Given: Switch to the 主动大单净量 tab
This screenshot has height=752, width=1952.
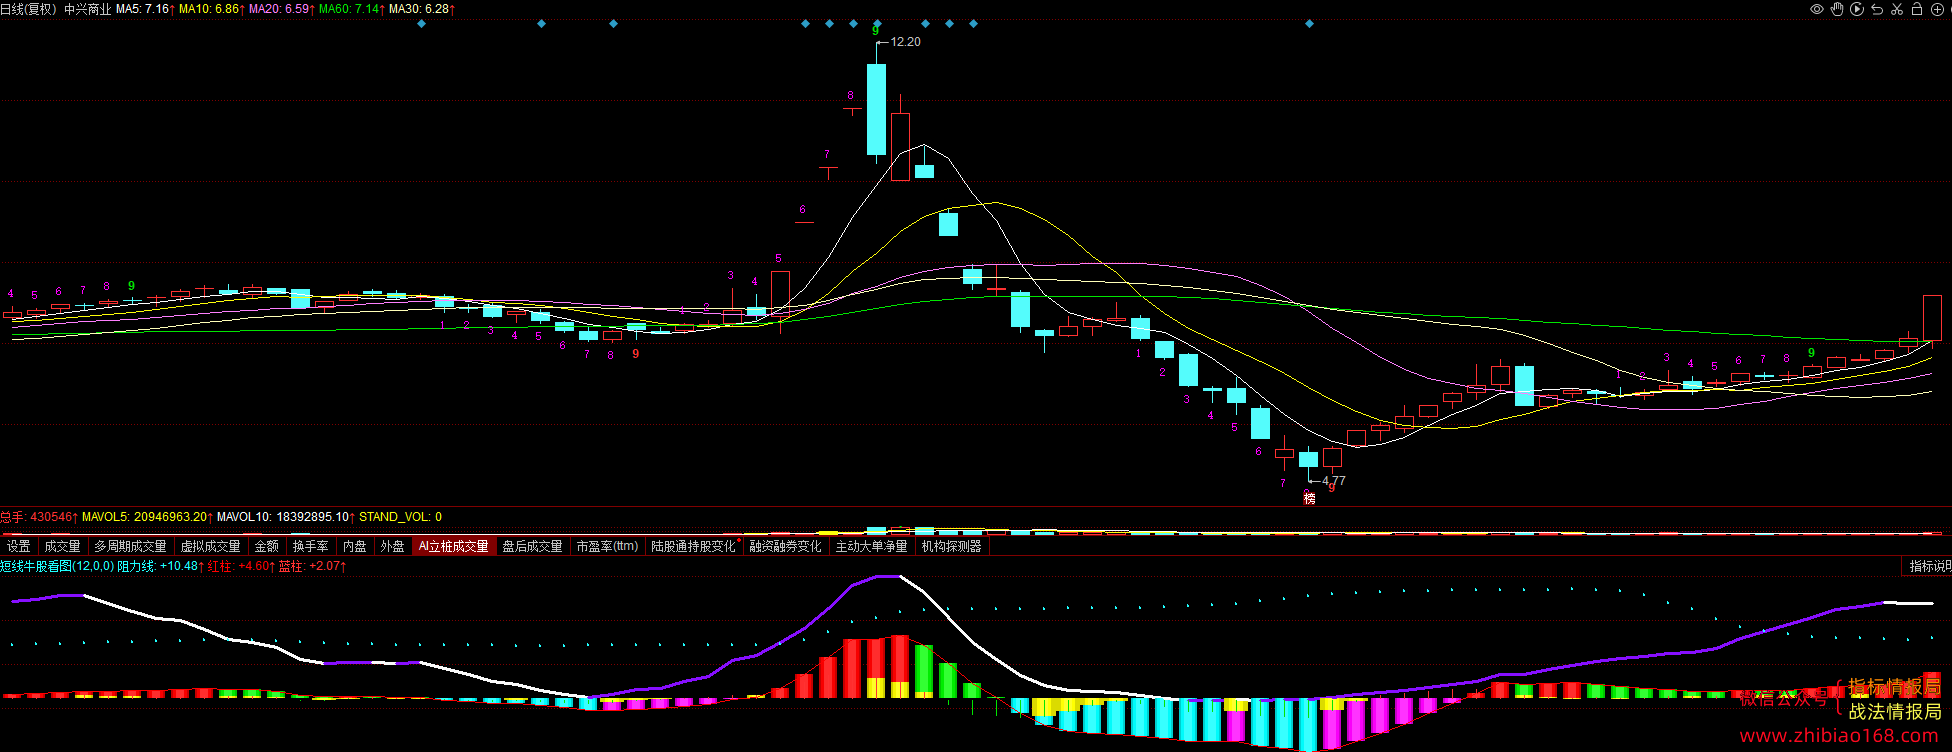Looking at the screenshot, I should click(871, 546).
